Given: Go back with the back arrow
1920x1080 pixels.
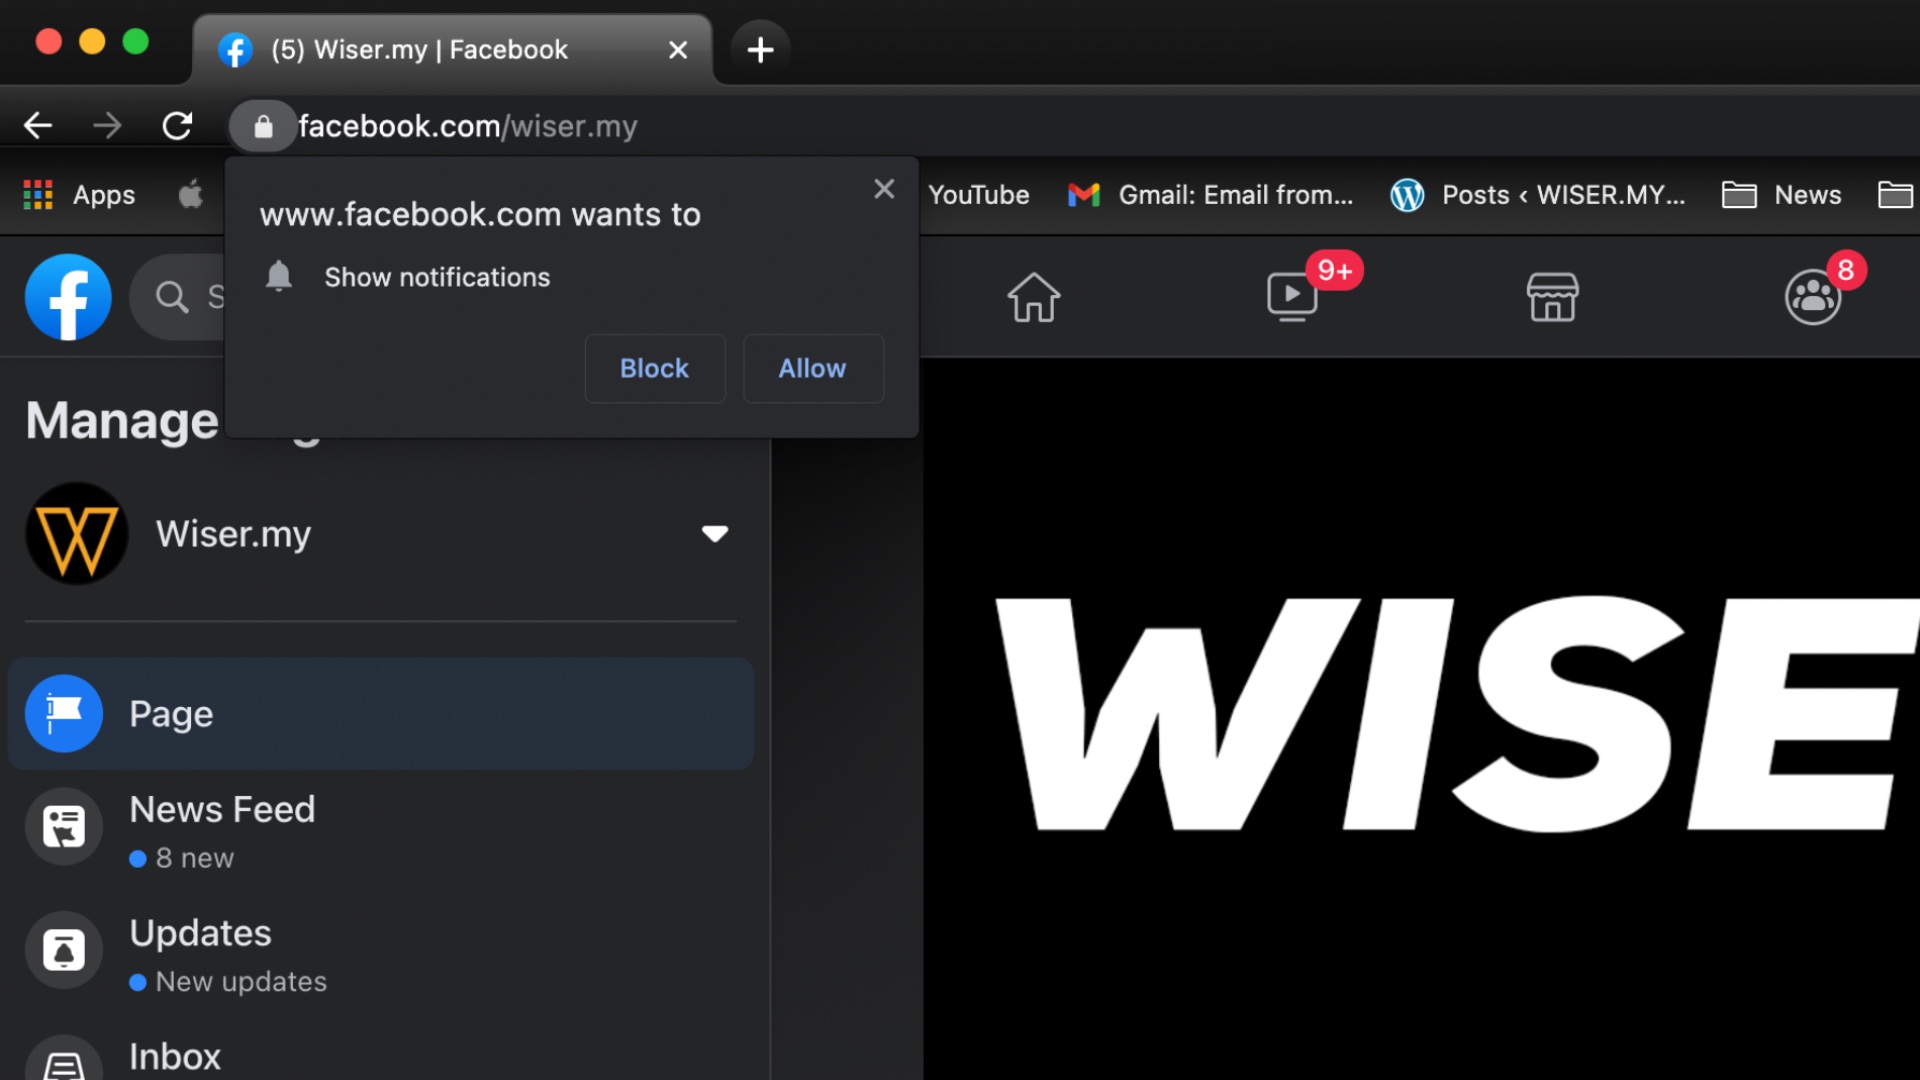Looking at the screenshot, I should [x=38, y=126].
